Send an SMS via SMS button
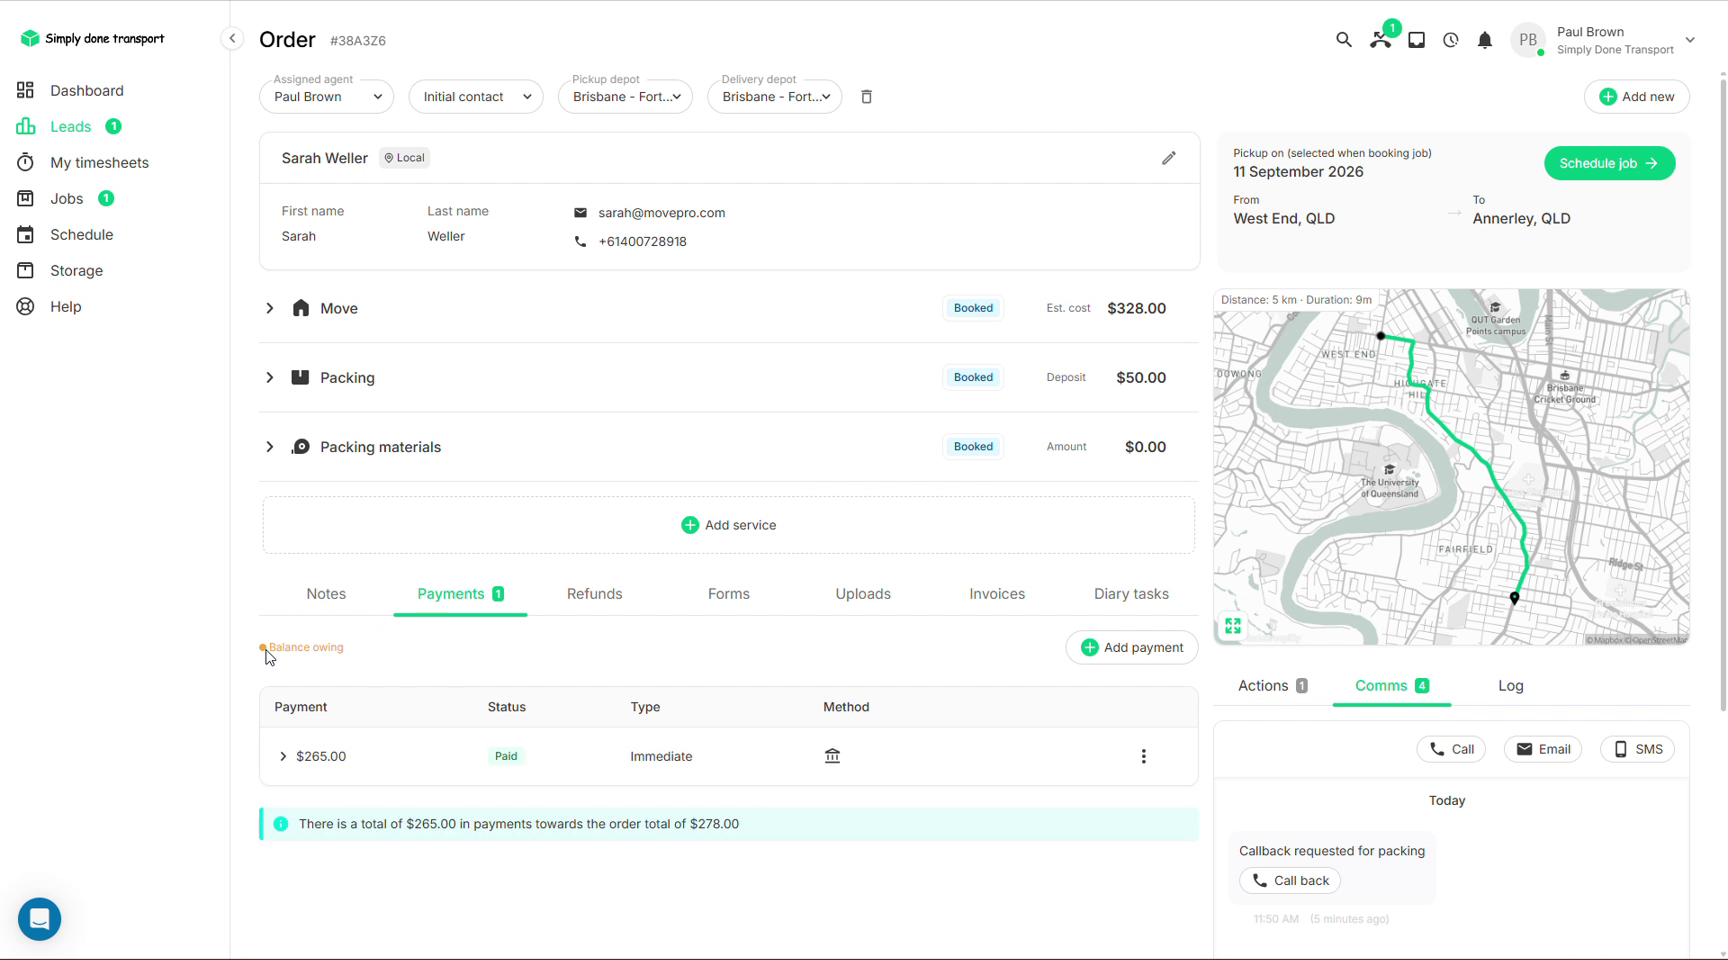The height and width of the screenshot is (960, 1728). (x=1638, y=749)
